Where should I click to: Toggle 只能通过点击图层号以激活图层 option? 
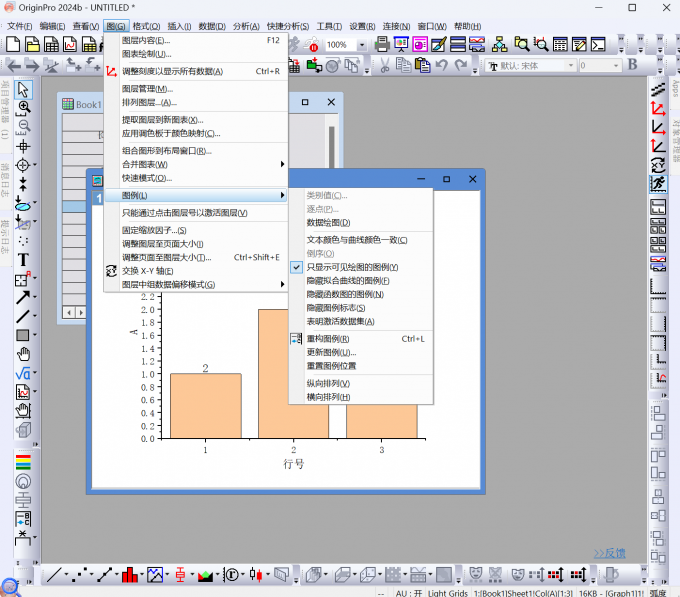click(196, 213)
